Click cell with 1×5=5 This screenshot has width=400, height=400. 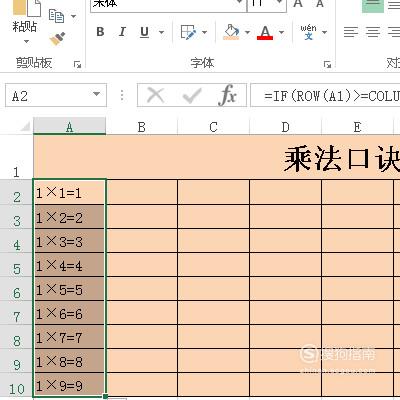pyautogui.click(x=69, y=289)
